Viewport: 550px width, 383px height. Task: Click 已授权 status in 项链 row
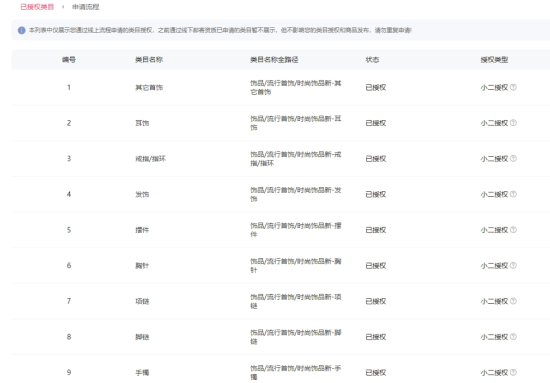tap(376, 301)
